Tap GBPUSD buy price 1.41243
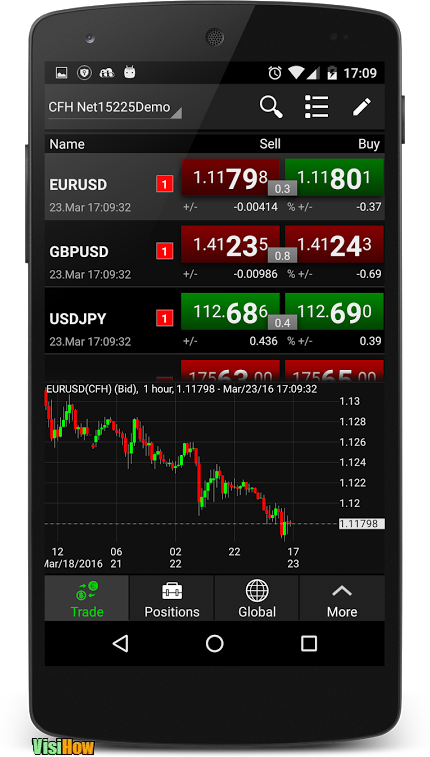Screen dimensions: 430x757 click(x=334, y=244)
